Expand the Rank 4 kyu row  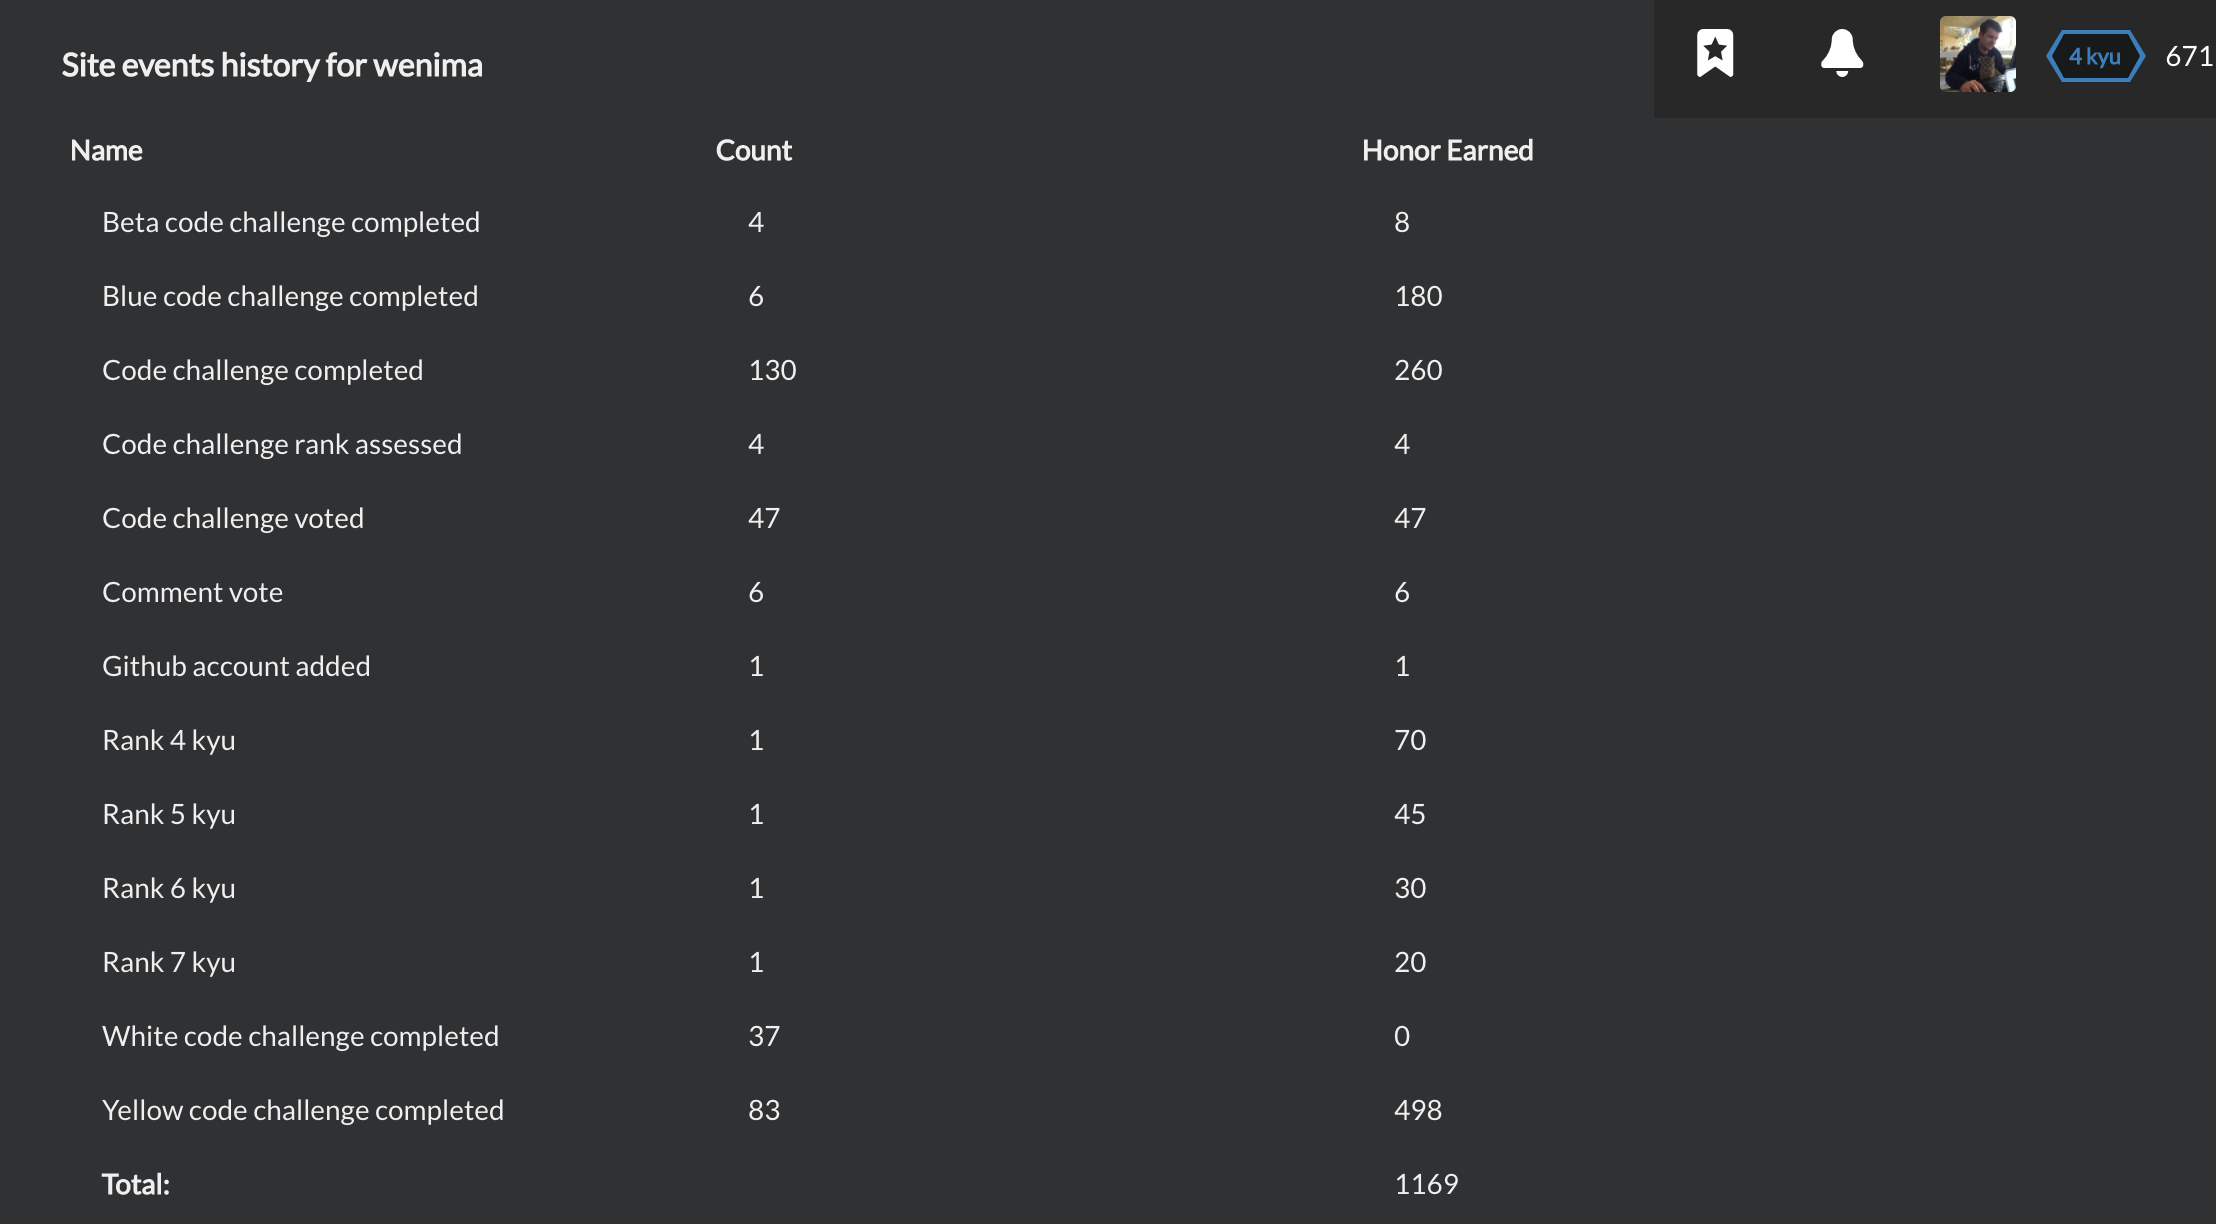pyautogui.click(x=169, y=739)
